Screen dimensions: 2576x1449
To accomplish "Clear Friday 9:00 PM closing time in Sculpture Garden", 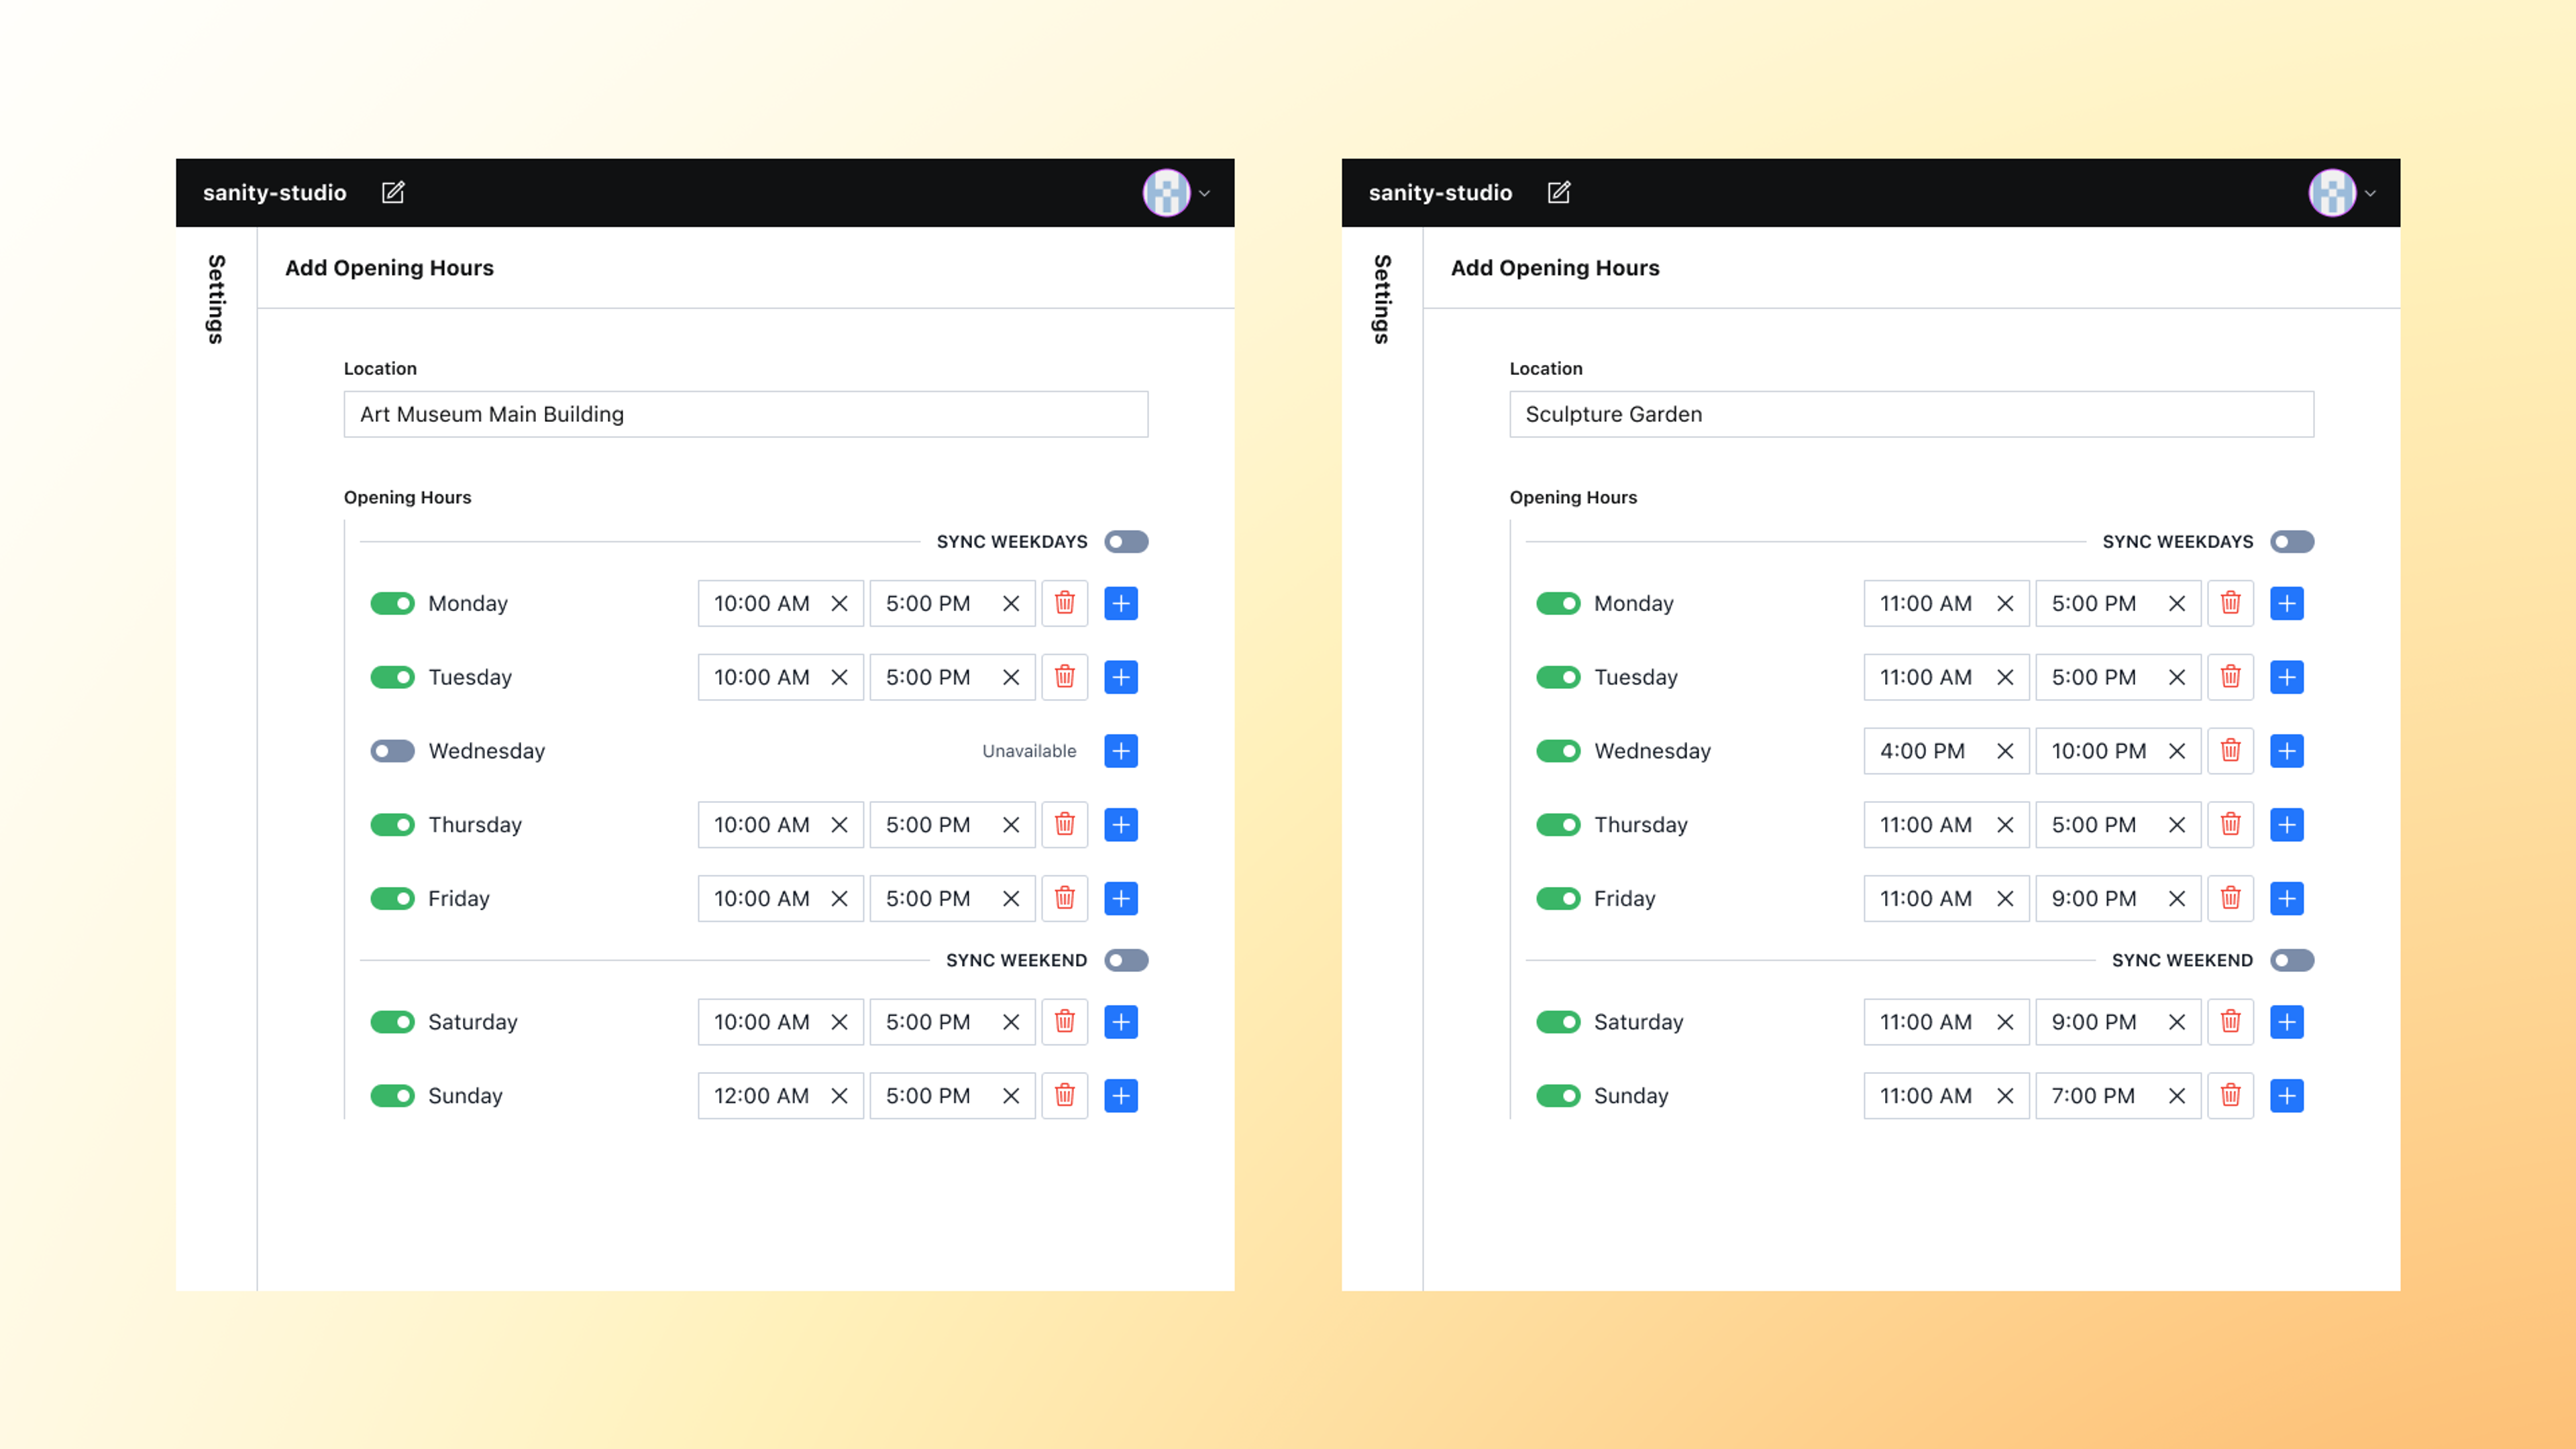I will (2177, 898).
